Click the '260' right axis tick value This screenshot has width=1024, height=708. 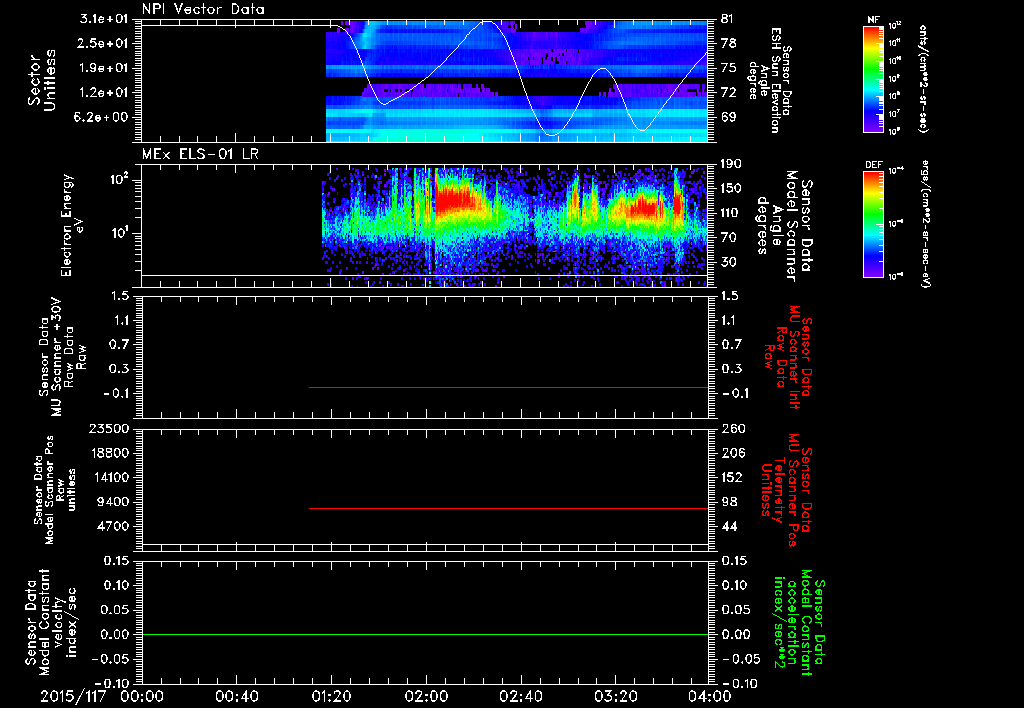(x=733, y=429)
